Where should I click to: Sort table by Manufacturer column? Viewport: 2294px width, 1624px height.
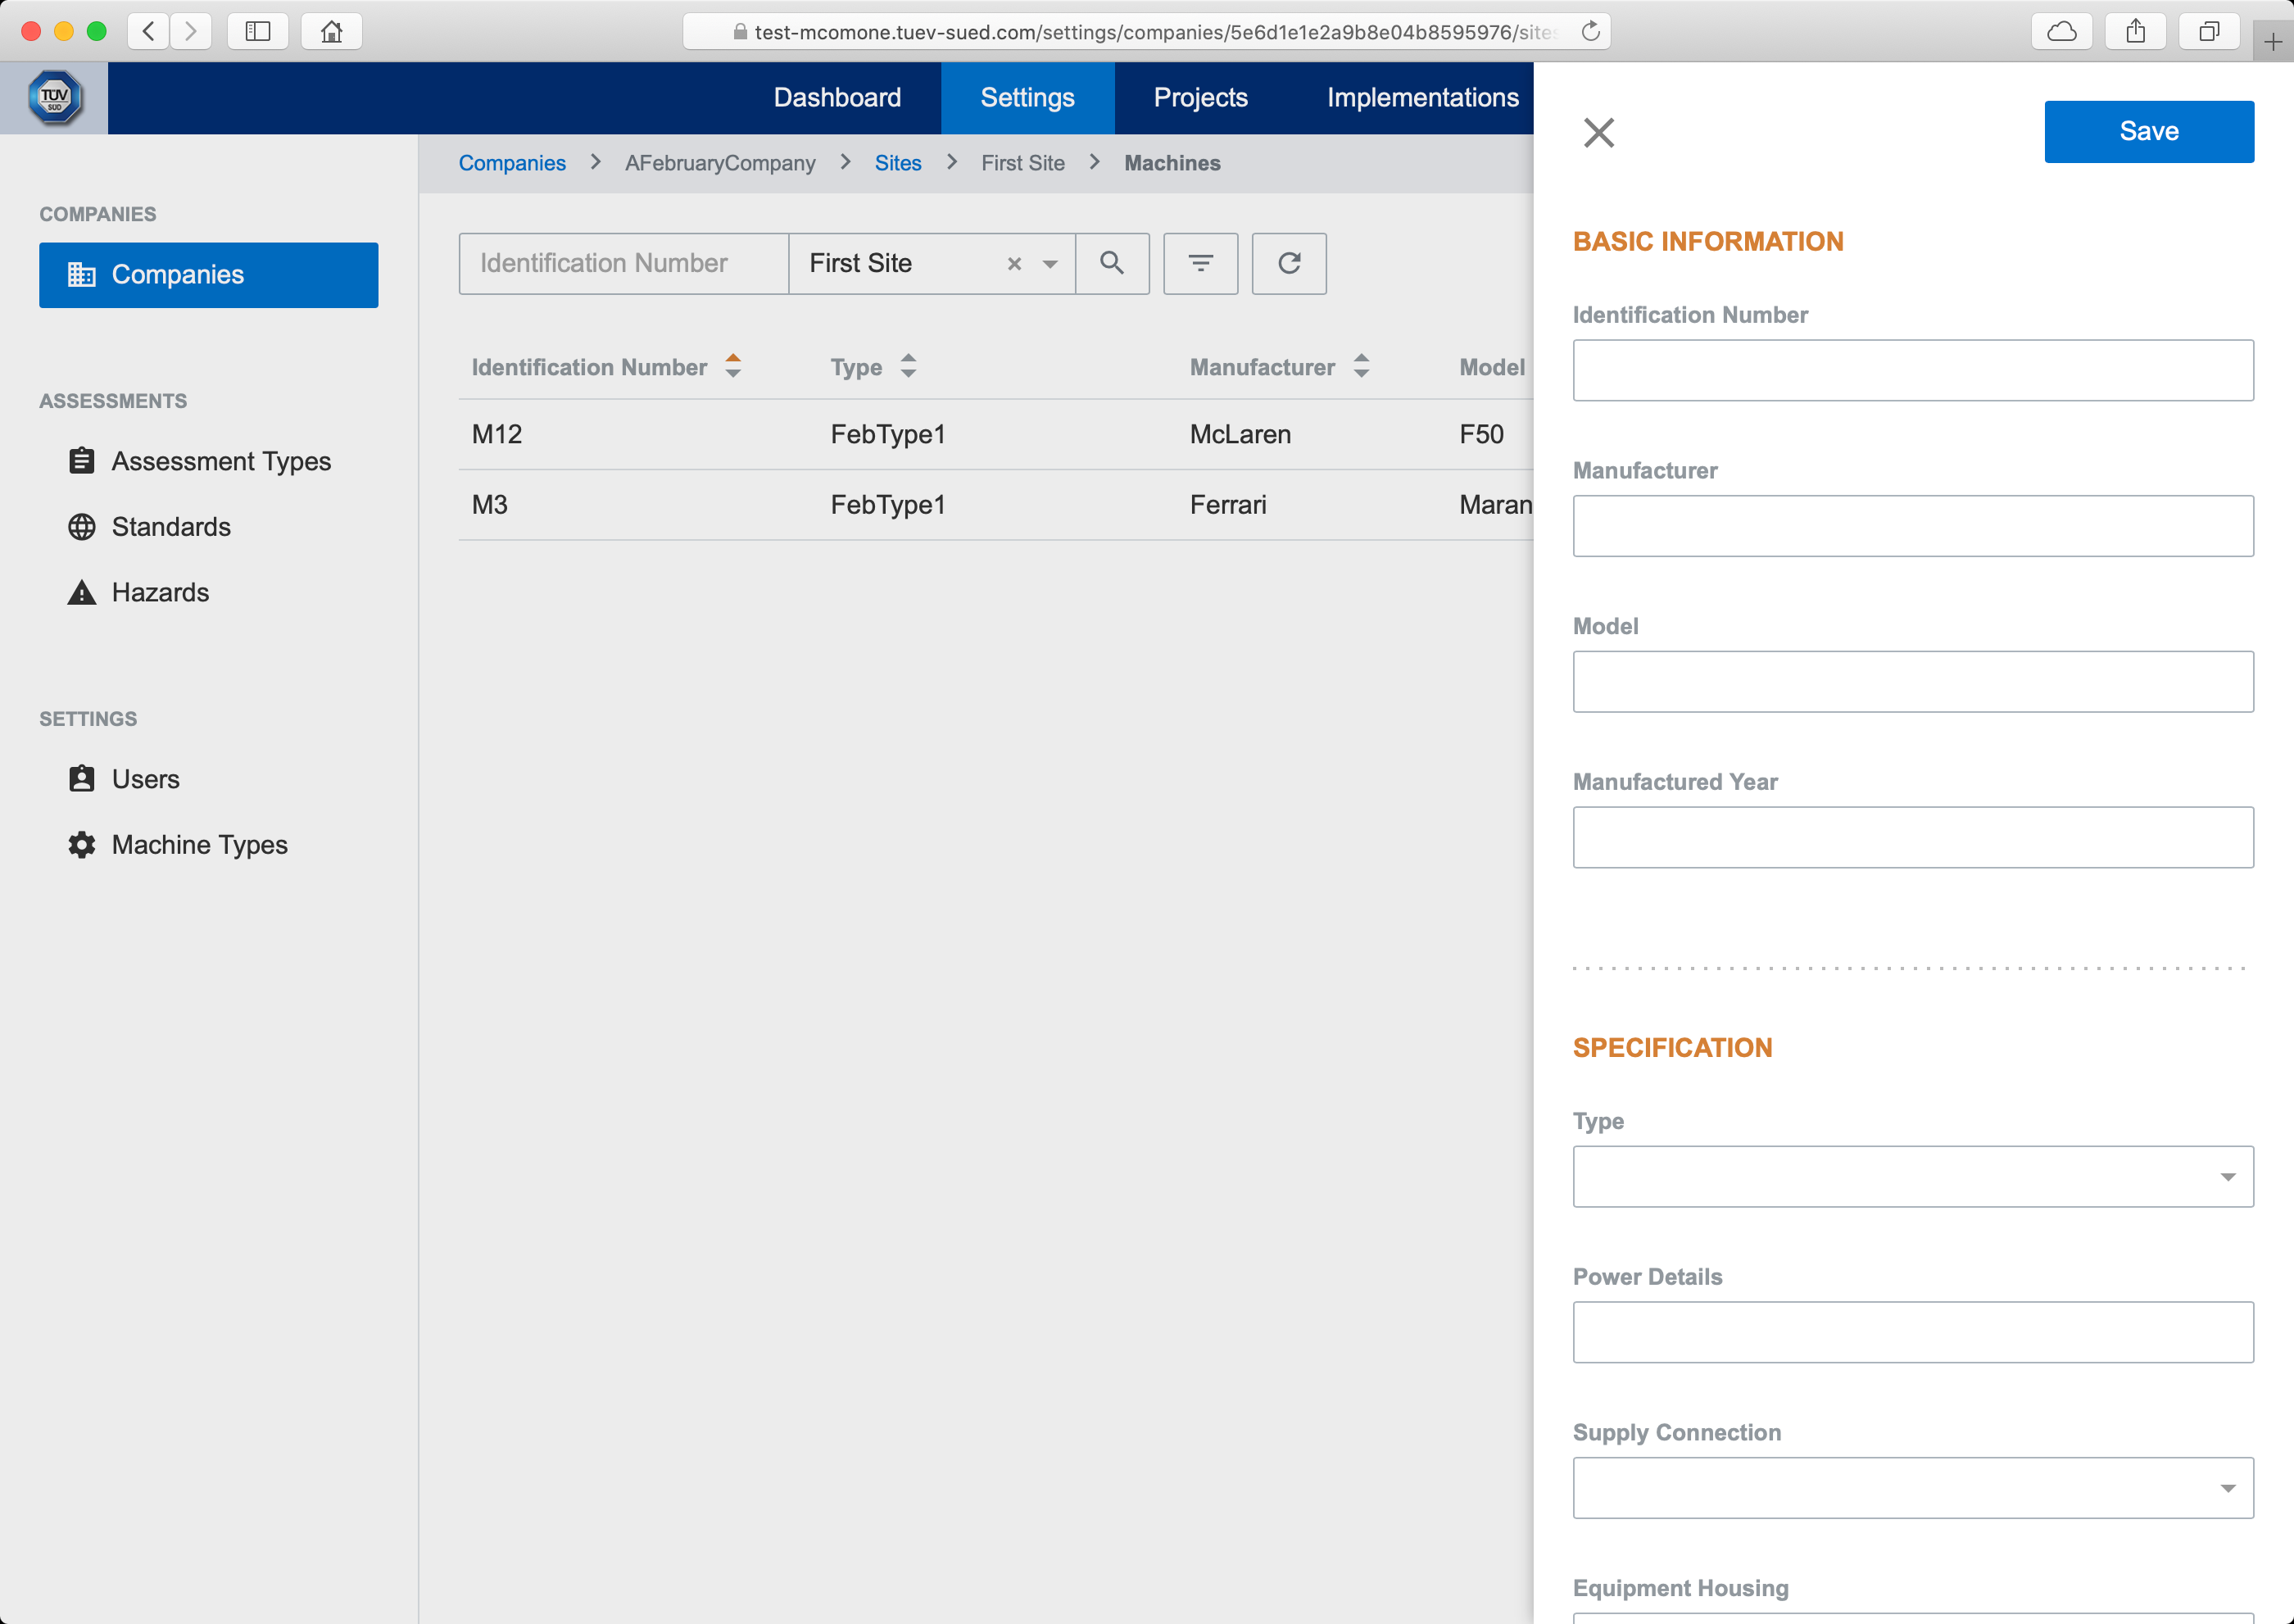point(1361,366)
